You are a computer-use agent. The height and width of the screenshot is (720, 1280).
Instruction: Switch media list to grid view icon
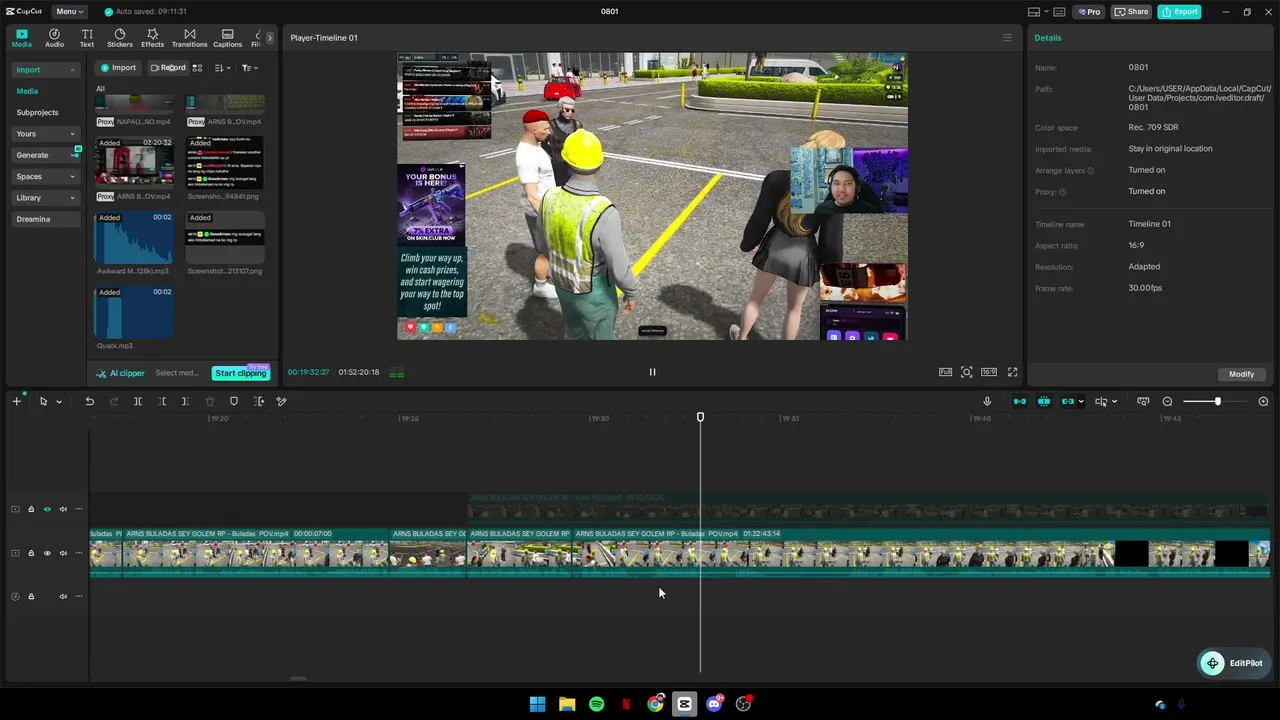click(x=197, y=68)
